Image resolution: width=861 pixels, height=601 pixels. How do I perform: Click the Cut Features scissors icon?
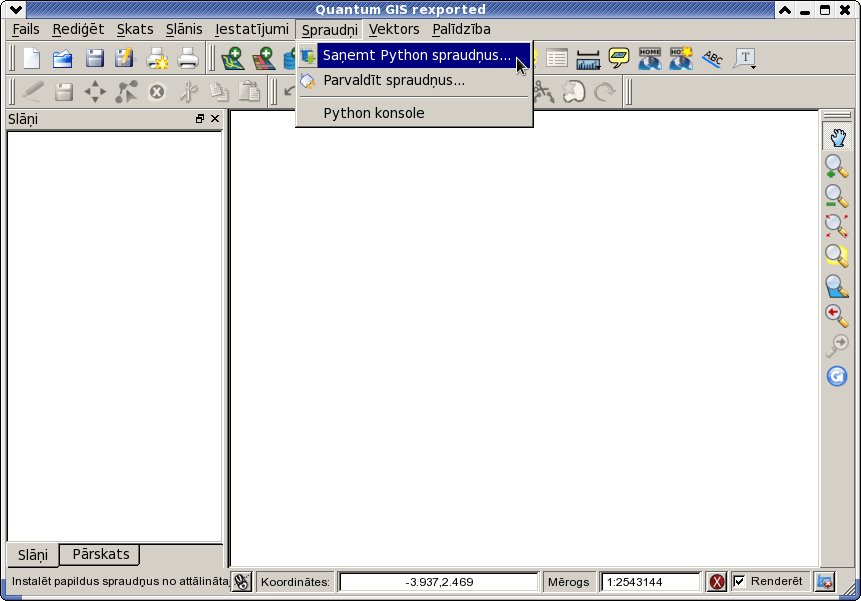pyautogui.click(x=188, y=92)
